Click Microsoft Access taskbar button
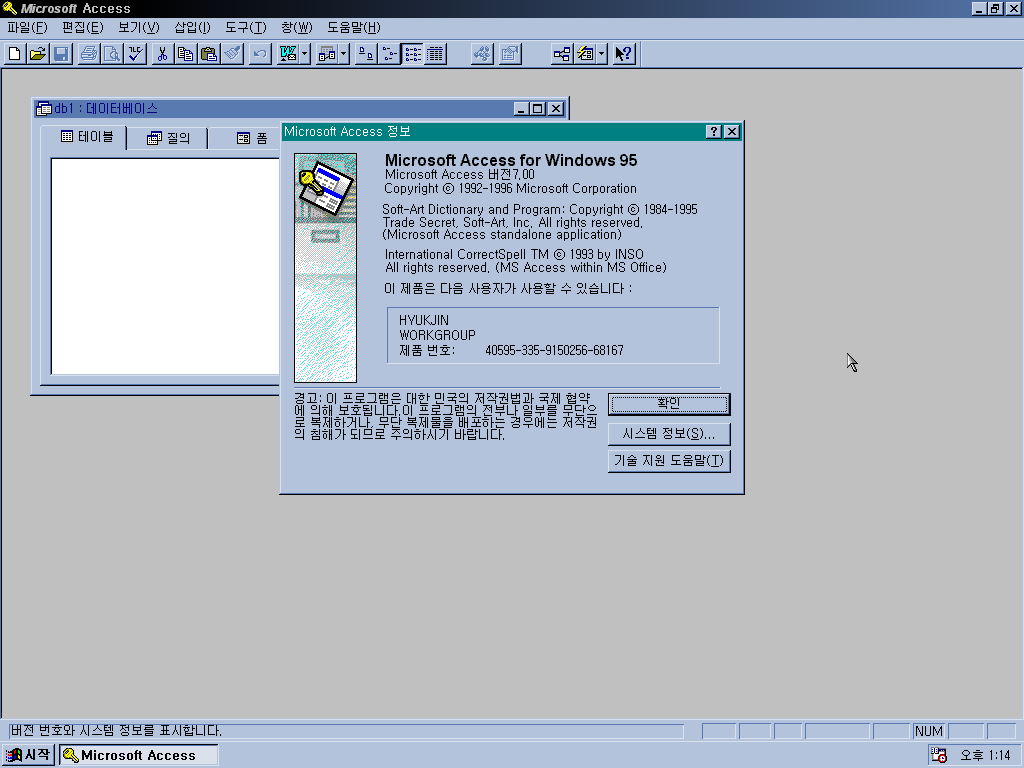Image resolution: width=1024 pixels, height=768 pixels. [139, 755]
